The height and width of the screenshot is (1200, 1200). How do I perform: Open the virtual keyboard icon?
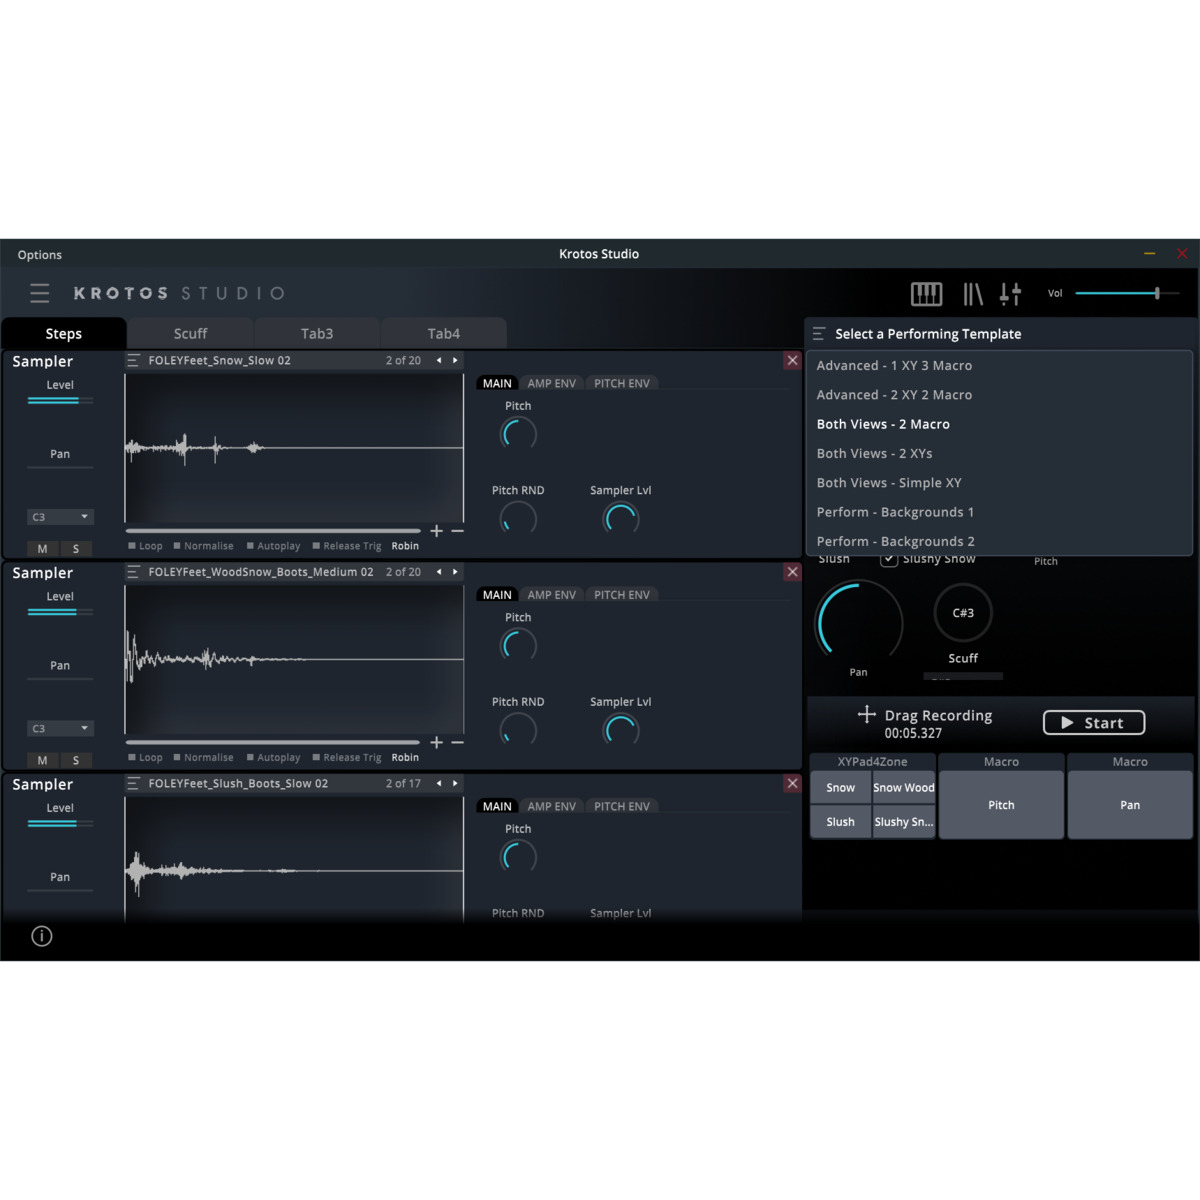pyautogui.click(x=926, y=293)
